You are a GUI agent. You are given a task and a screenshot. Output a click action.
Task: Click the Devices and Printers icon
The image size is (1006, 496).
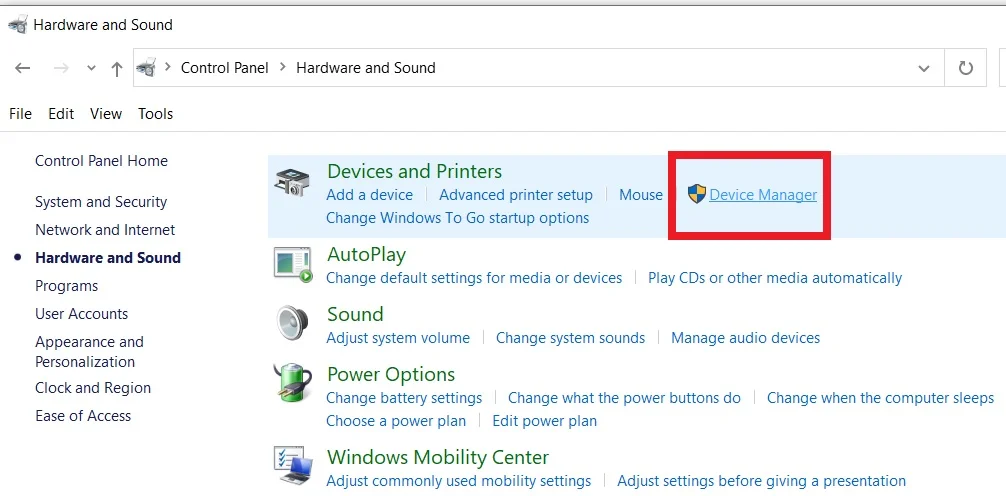(293, 182)
